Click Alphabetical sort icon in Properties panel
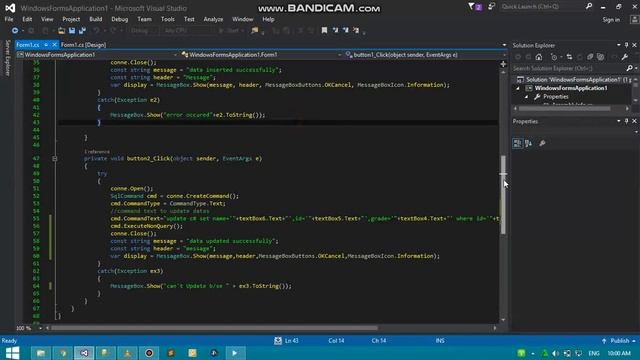640x360 pixels. click(529, 143)
